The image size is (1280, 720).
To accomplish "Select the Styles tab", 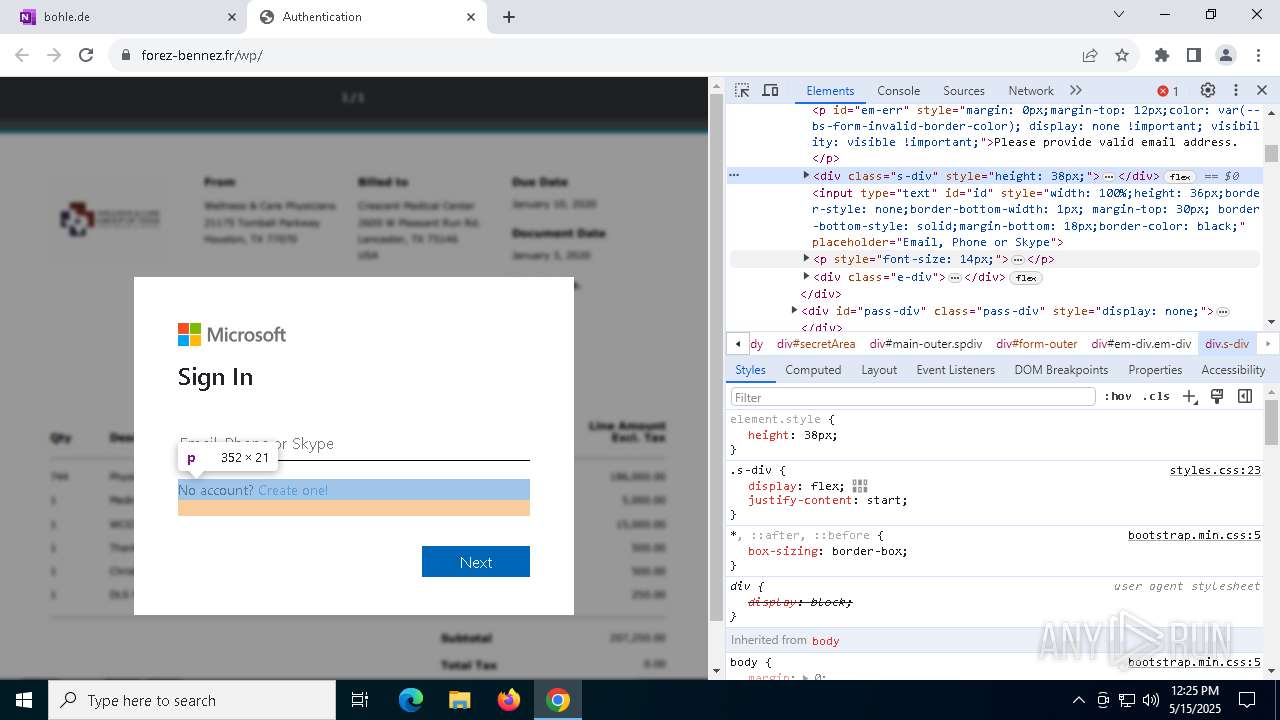I will [750, 370].
